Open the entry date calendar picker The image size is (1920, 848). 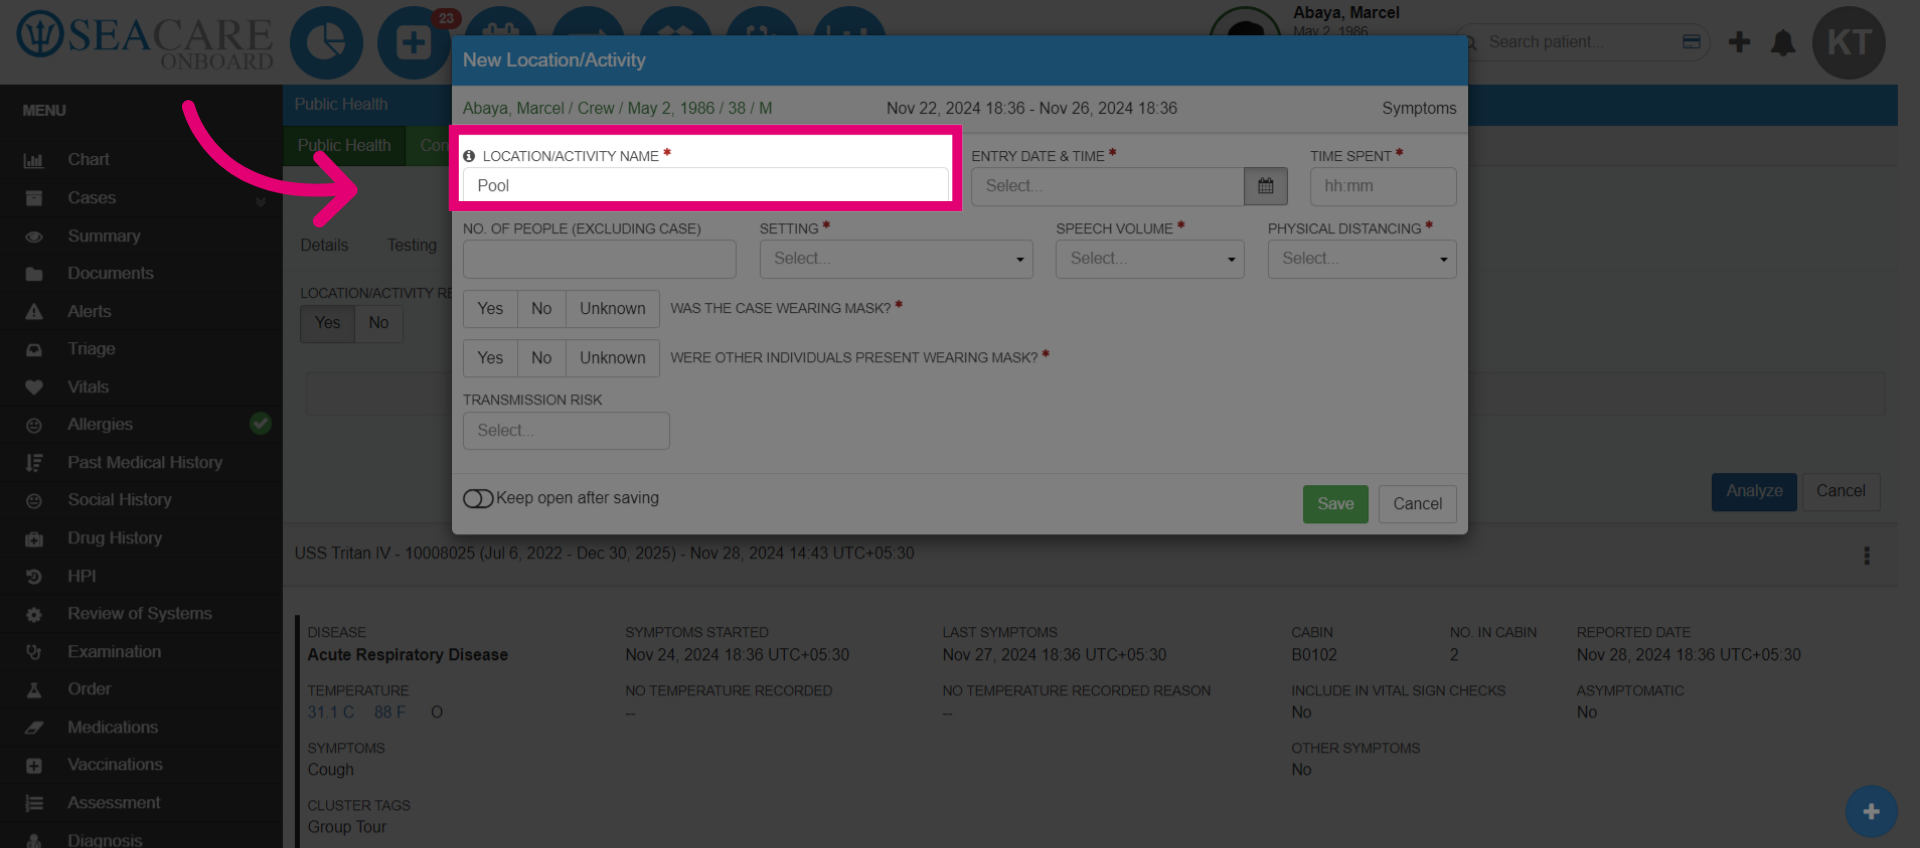pos(1265,186)
